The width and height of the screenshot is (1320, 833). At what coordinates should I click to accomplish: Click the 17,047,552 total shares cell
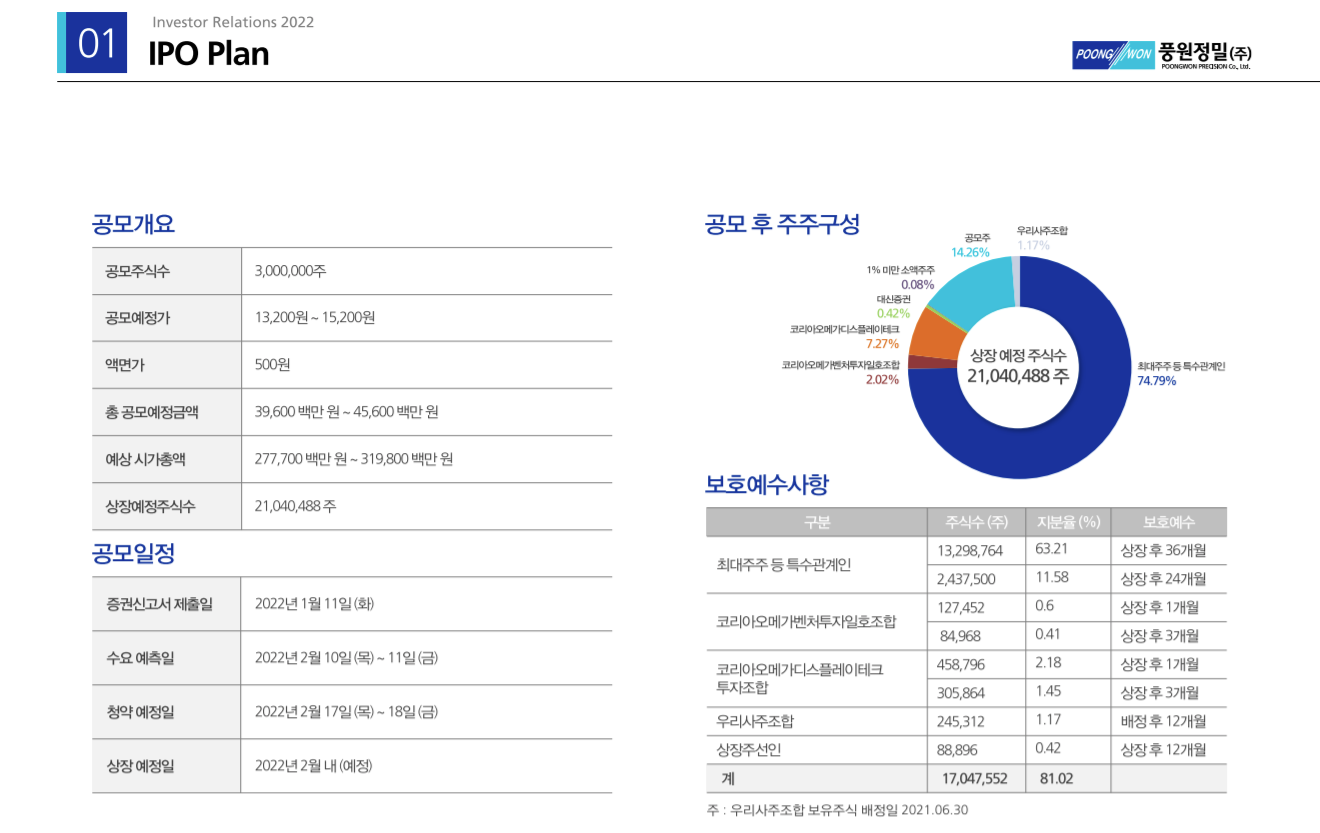[x=975, y=778]
